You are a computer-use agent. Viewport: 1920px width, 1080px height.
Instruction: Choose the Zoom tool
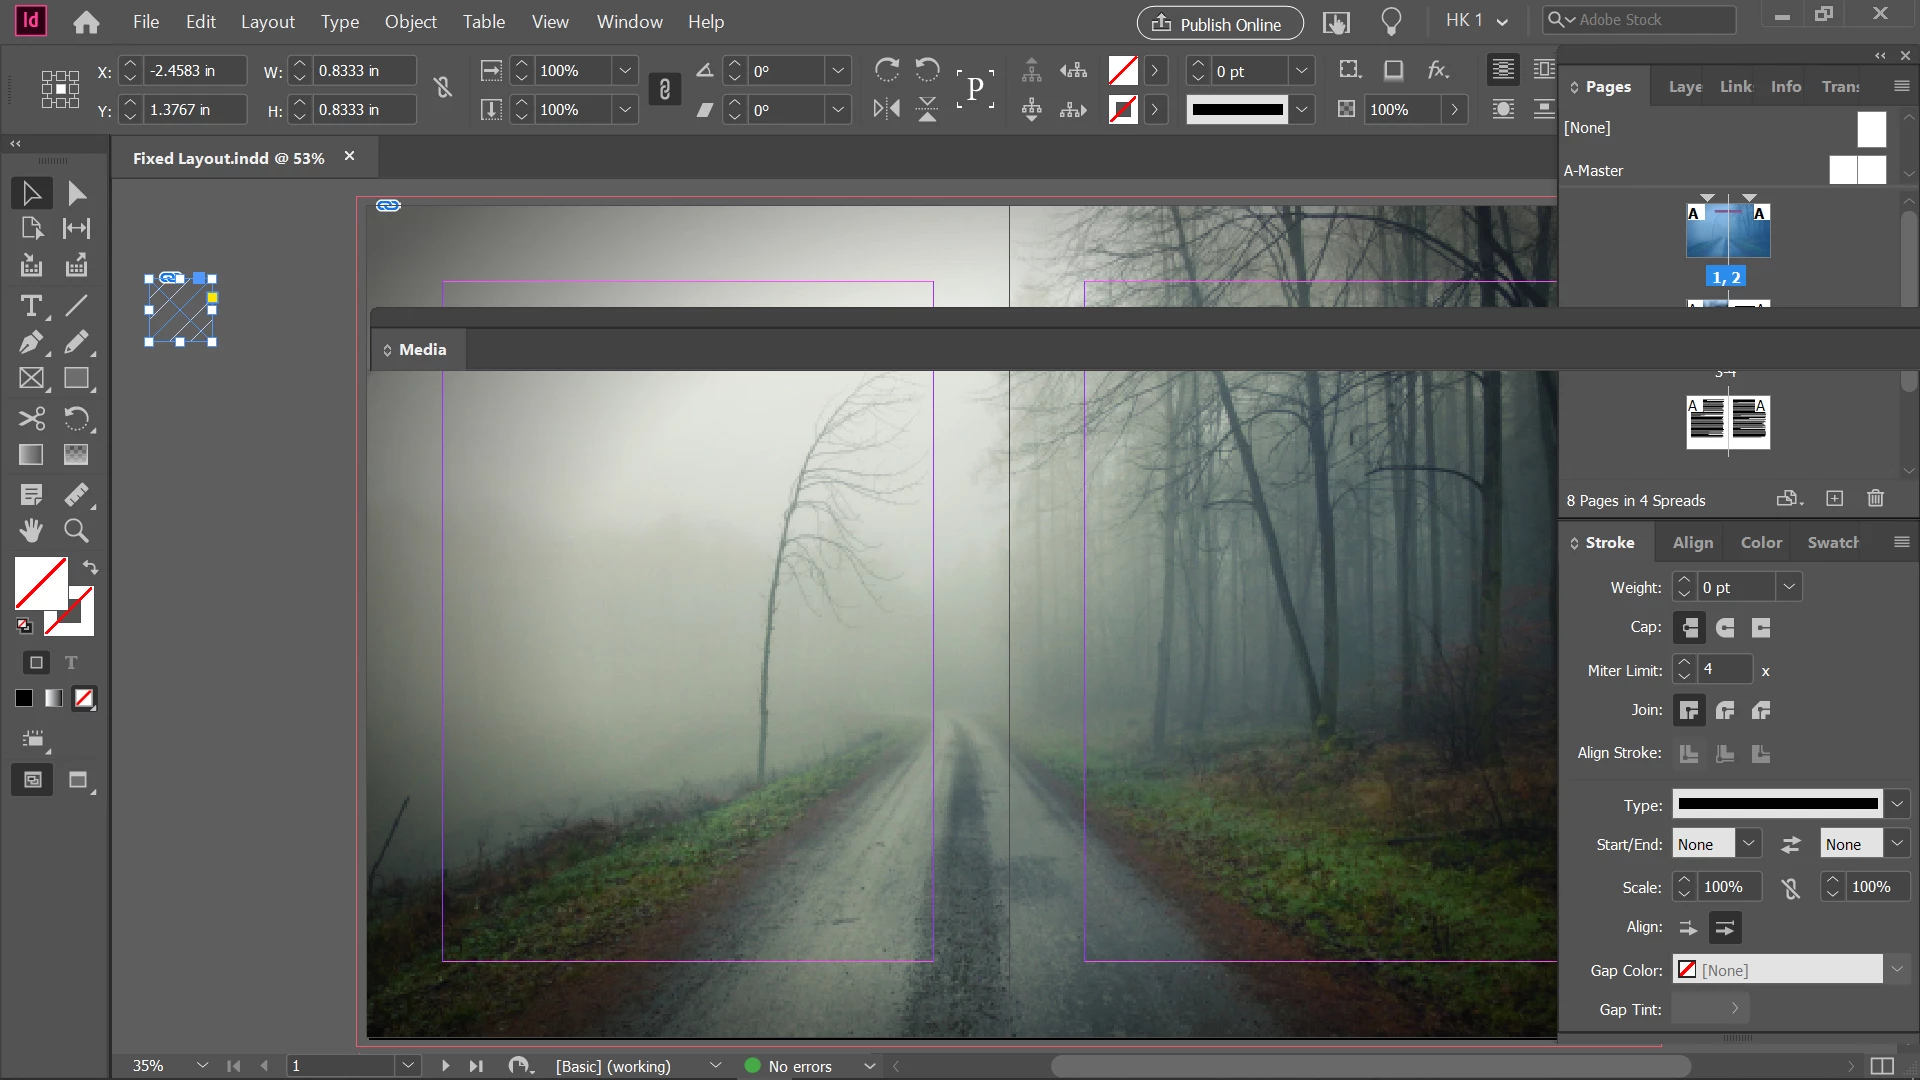coord(76,530)
